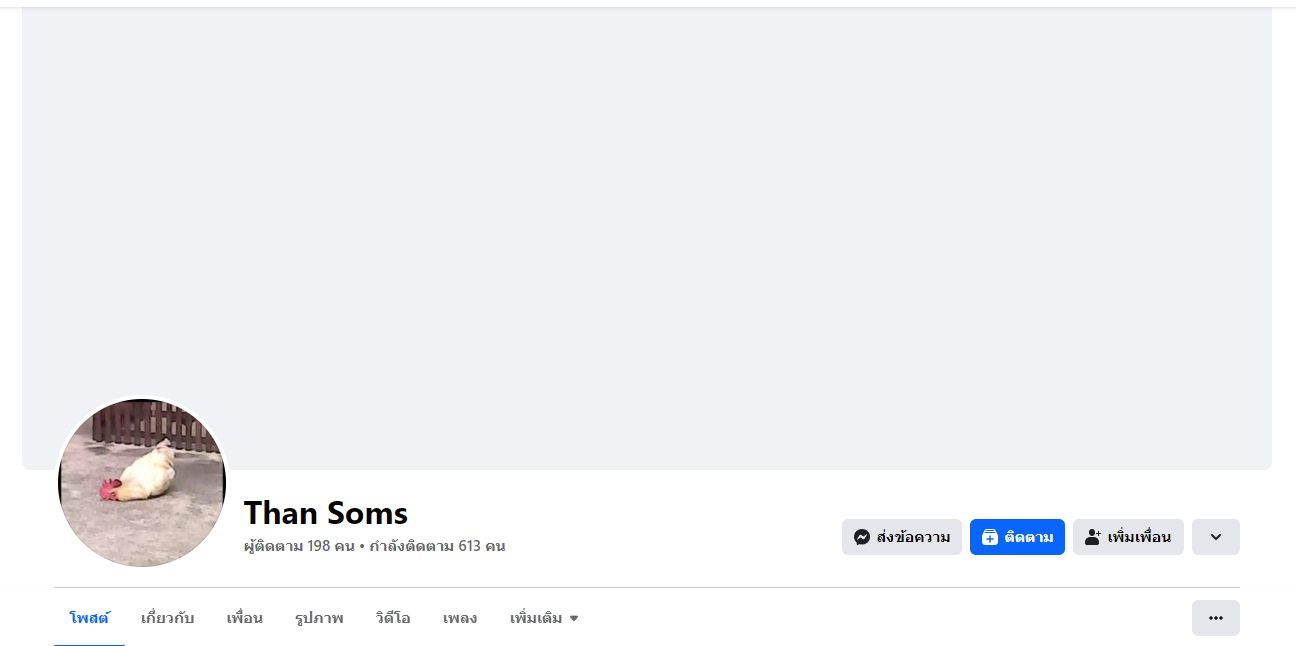
Task: Open the เกี่ยวกับ tab
Action: coord(168,618)
